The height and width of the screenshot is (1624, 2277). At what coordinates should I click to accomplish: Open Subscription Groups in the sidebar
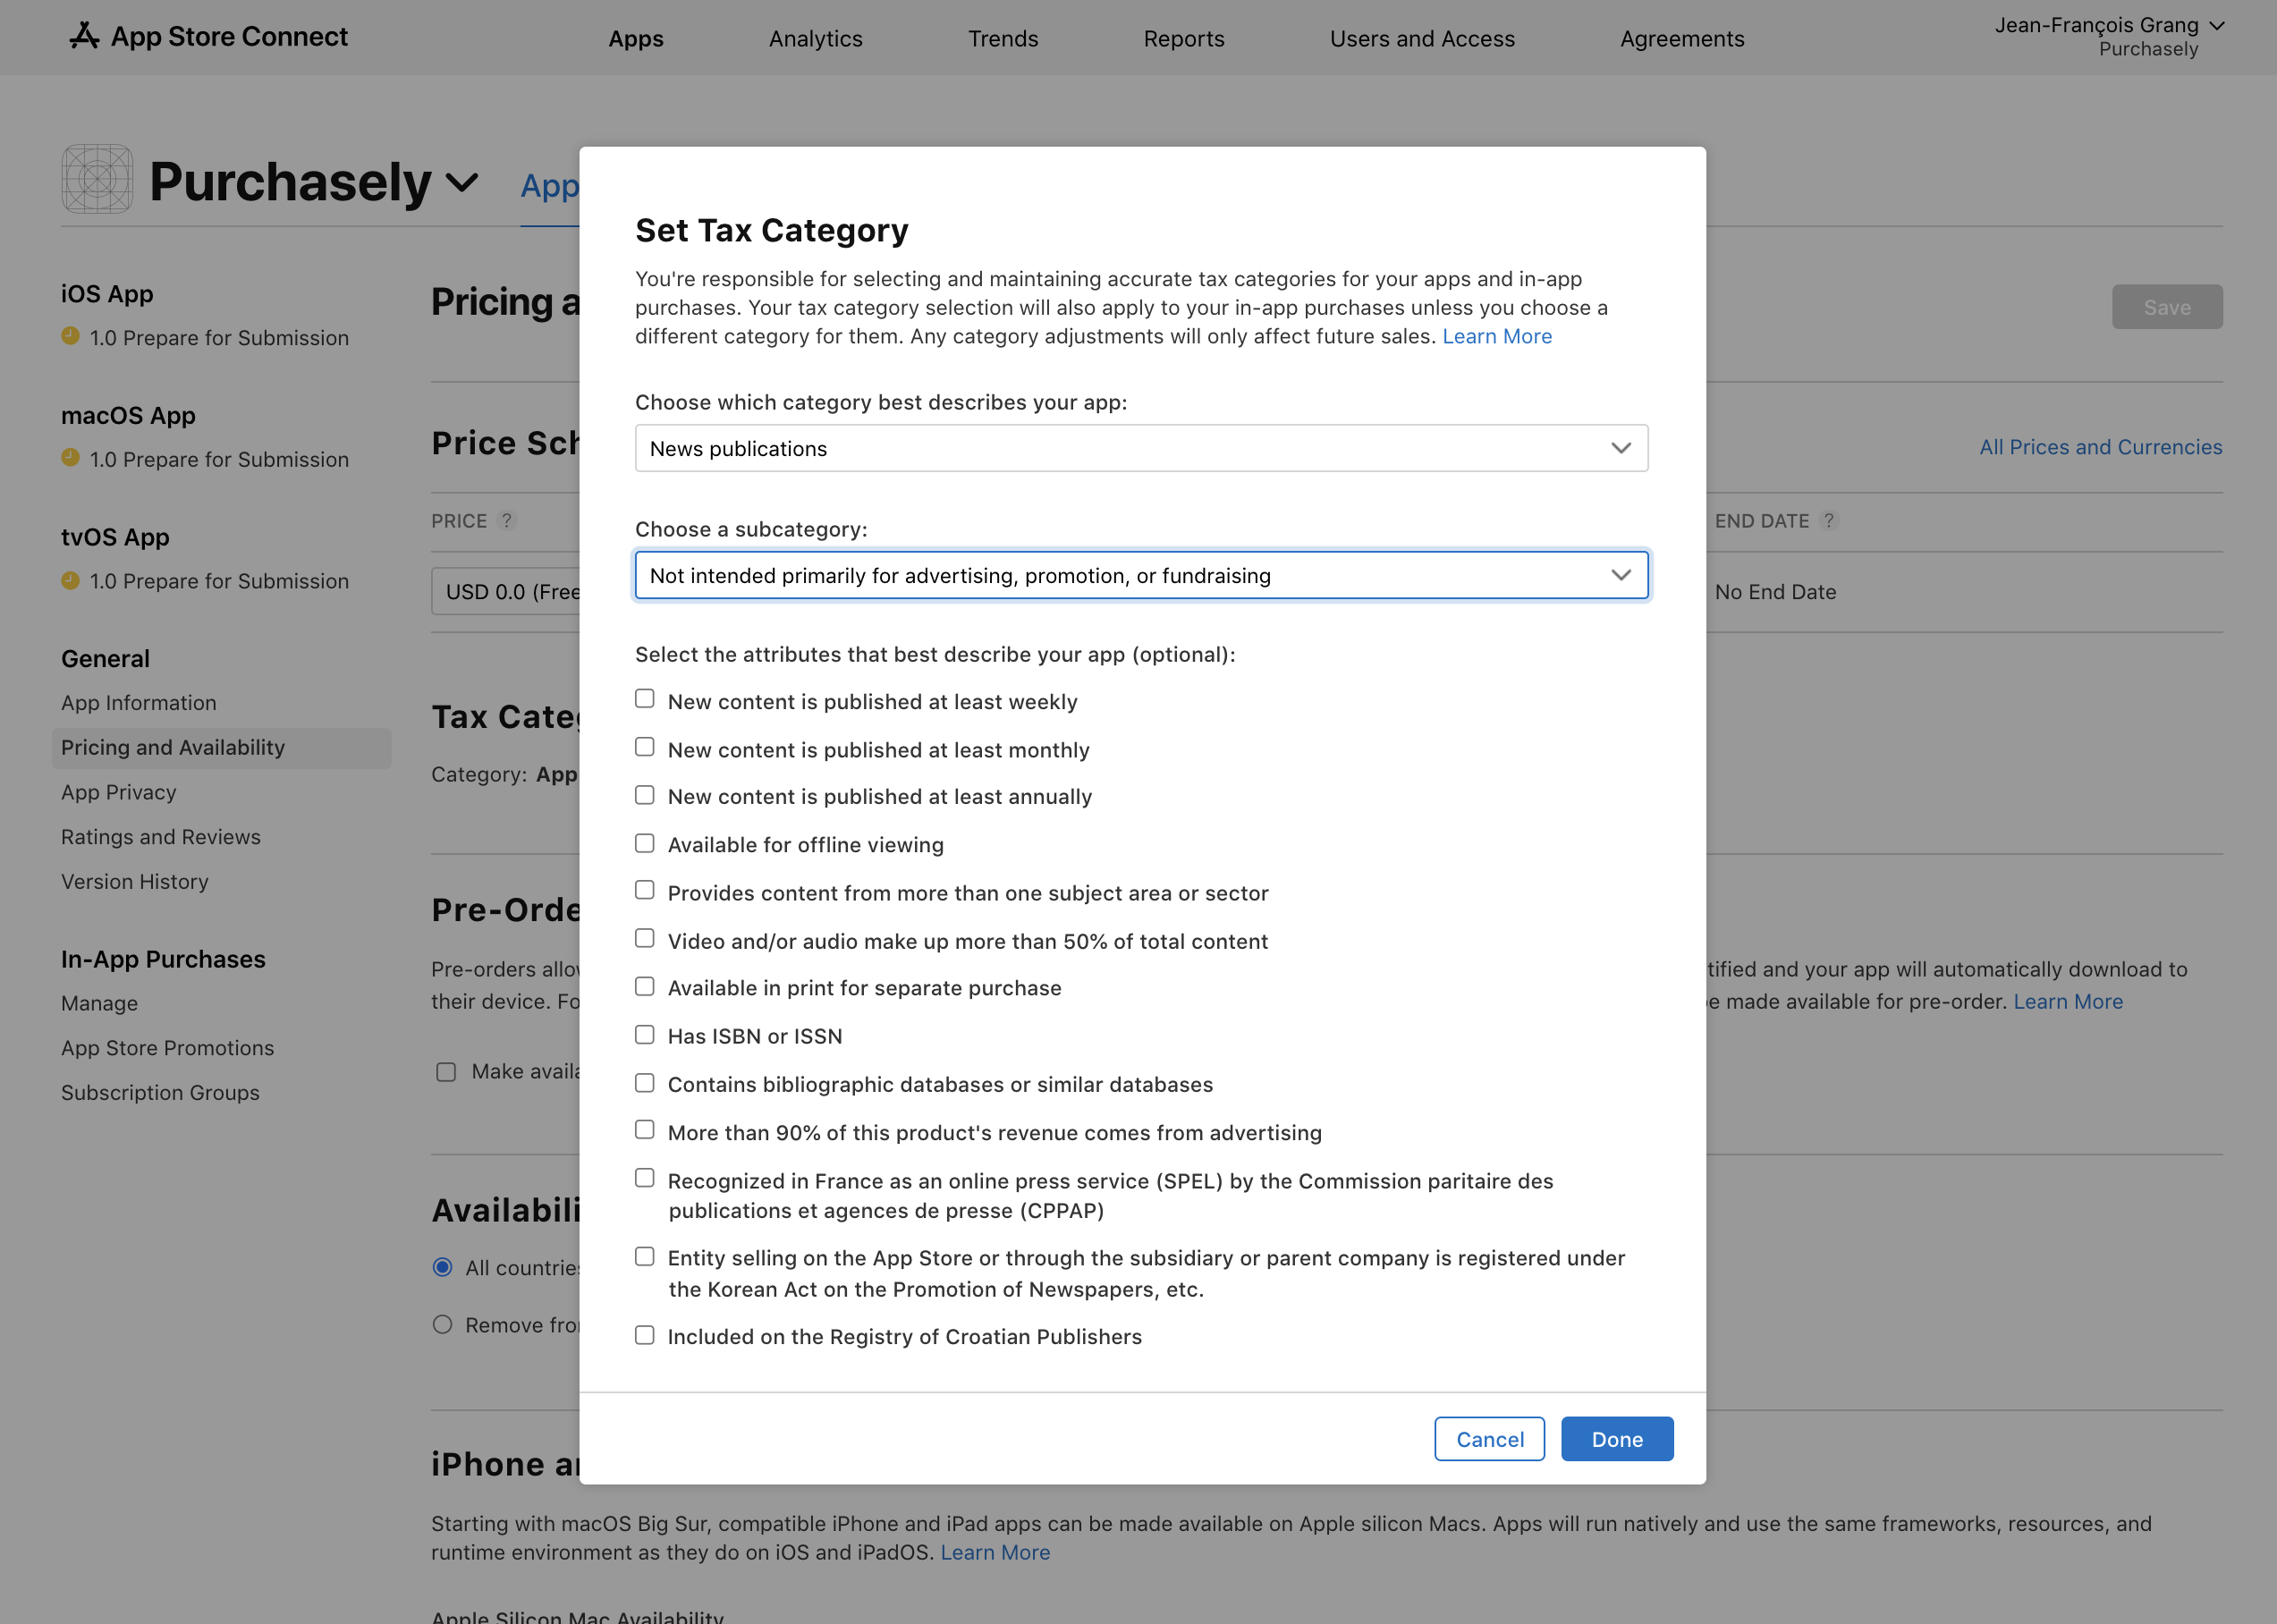click(x=160, y=1092)
